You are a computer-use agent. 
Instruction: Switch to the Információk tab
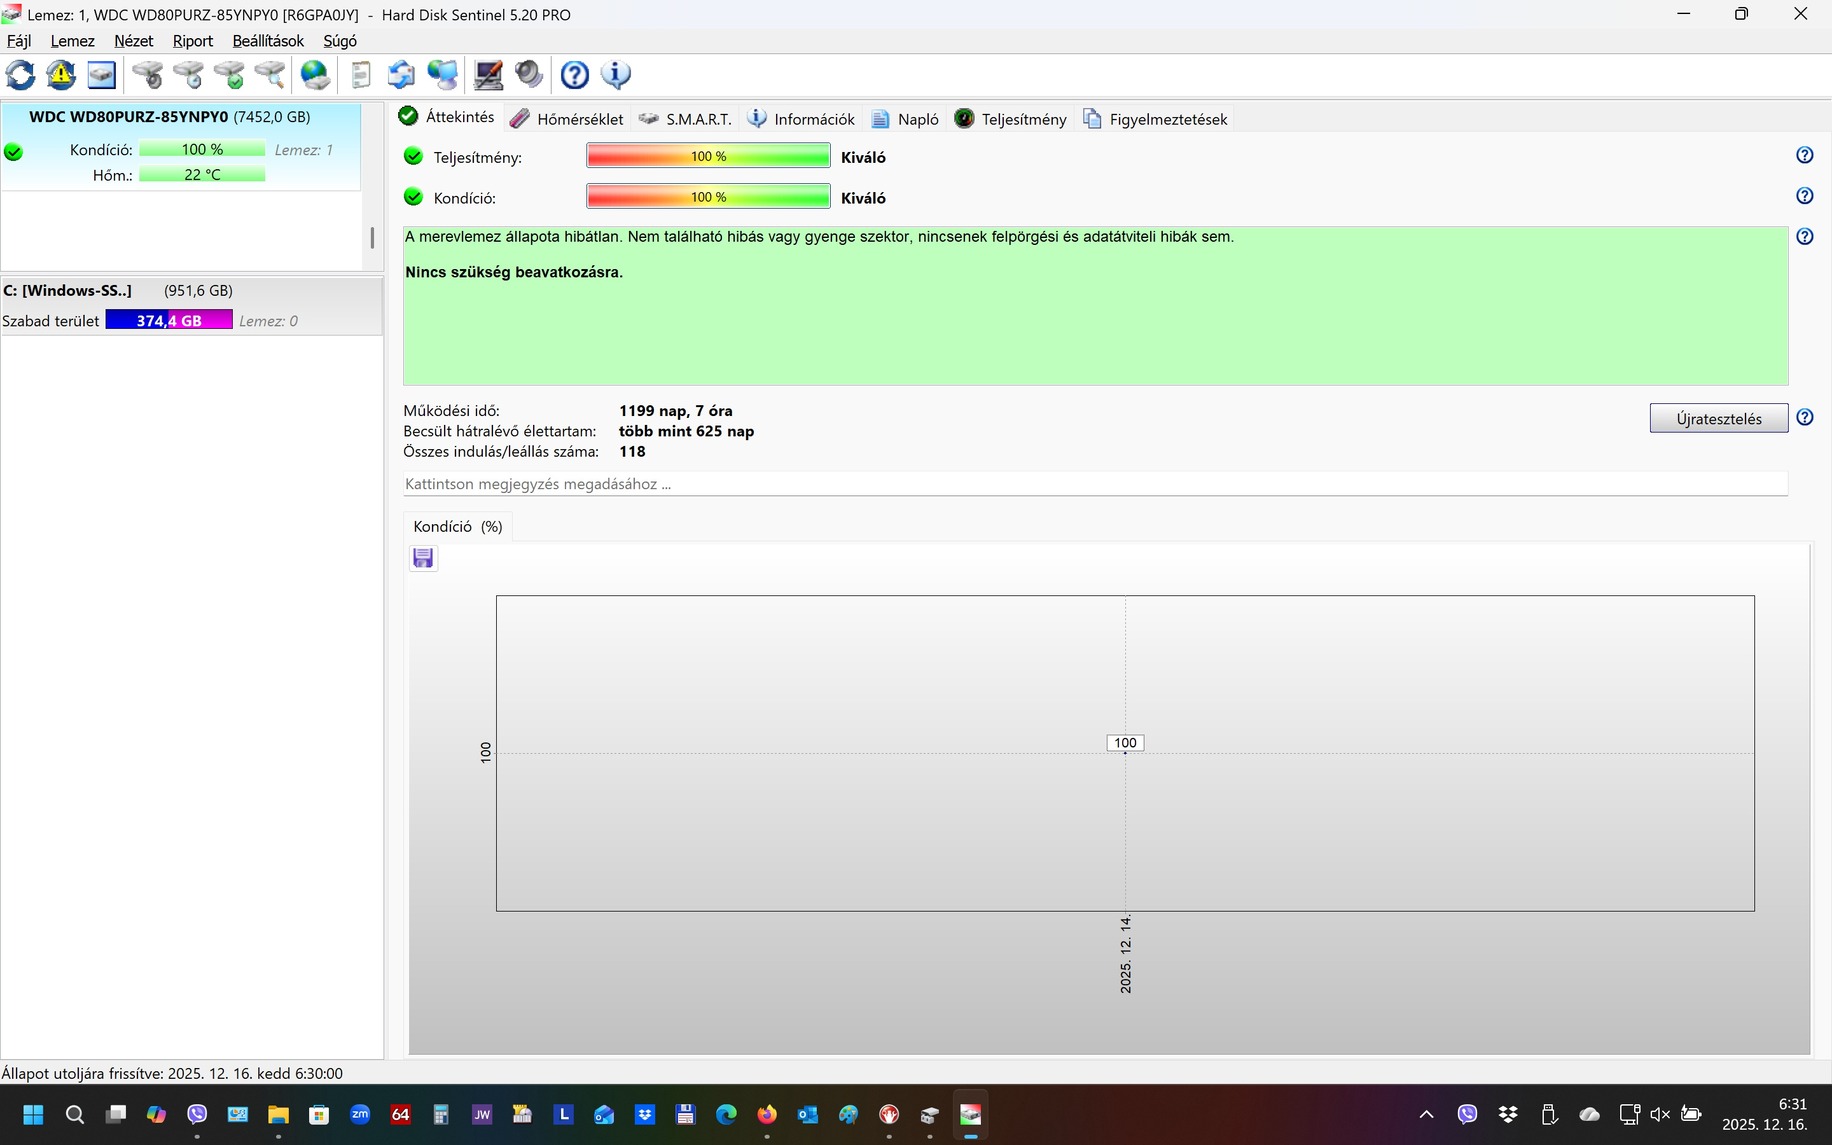pos(801,119)
